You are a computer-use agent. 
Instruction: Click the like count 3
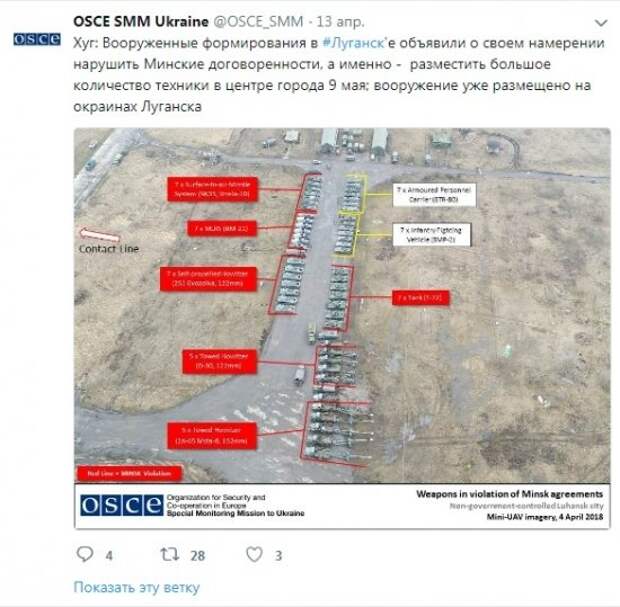[278, 556]
